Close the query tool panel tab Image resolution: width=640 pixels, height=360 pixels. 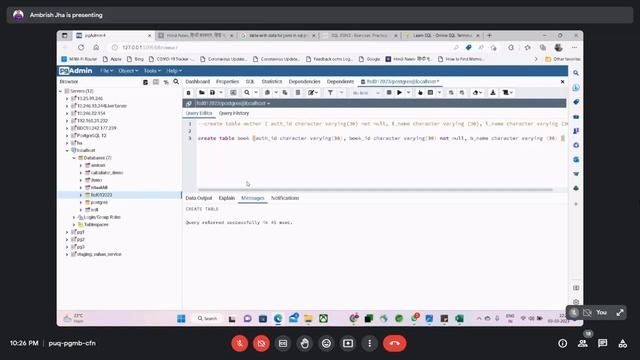(x=562, y=82)
